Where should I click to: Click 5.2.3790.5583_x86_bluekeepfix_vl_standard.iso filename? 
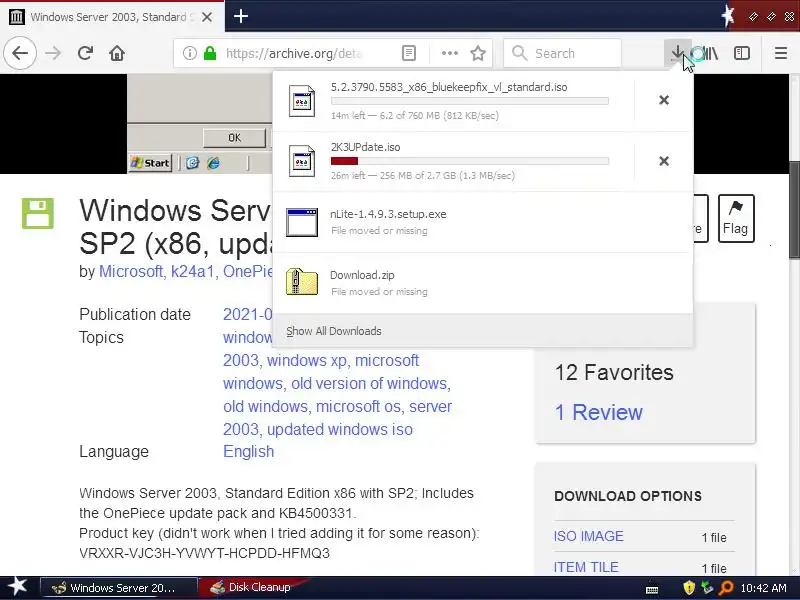449,87
